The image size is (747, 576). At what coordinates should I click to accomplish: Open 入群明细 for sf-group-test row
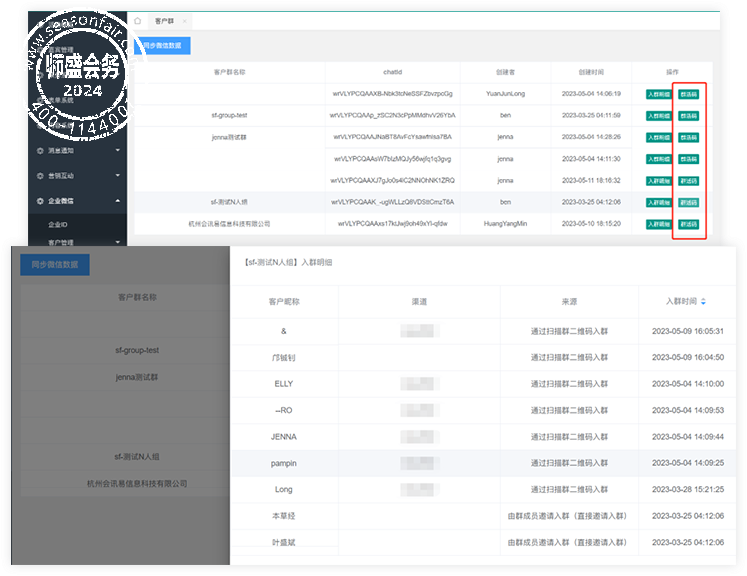point(659,116)
